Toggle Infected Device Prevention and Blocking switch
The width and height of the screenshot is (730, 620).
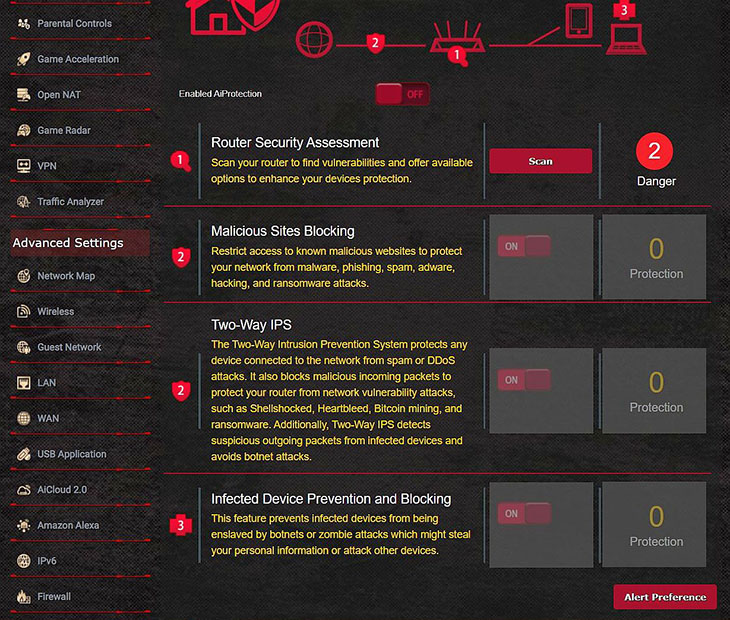coord(524,513)
